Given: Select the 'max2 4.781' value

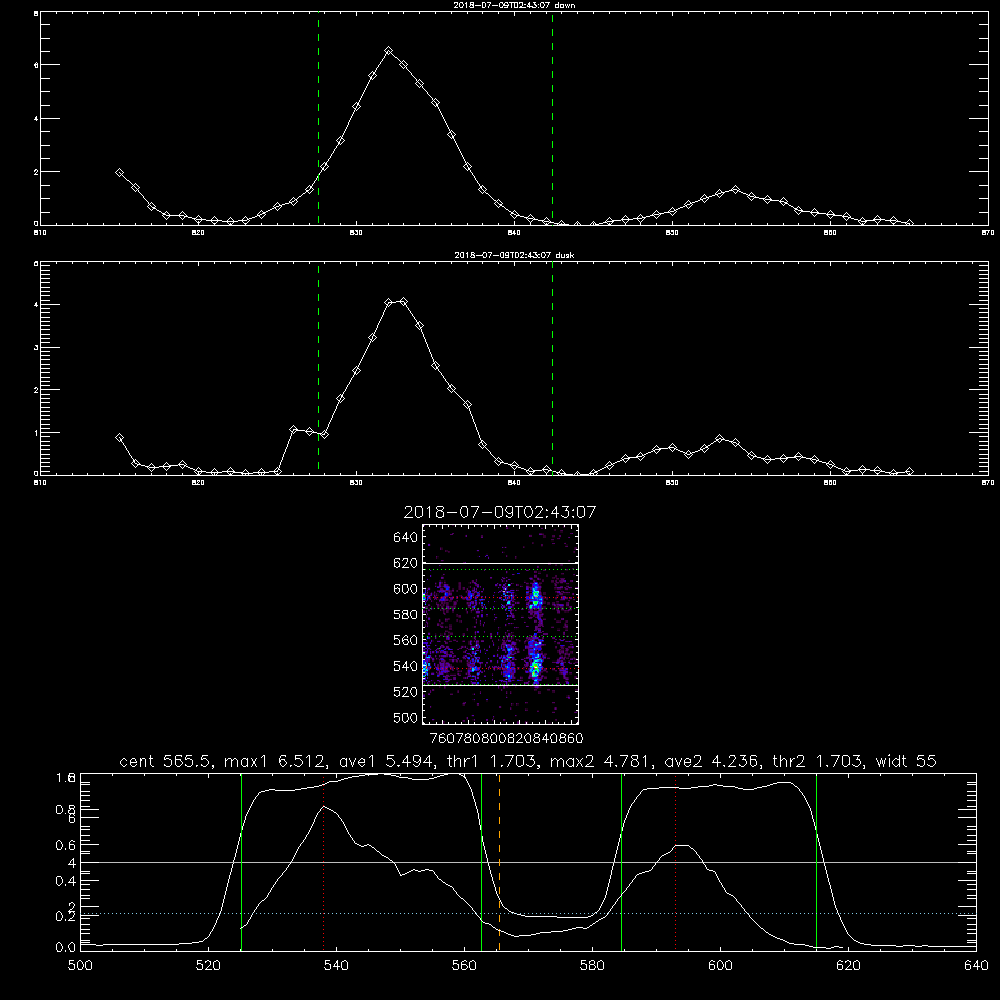Looking at the screenshot, I should (602, 761).
